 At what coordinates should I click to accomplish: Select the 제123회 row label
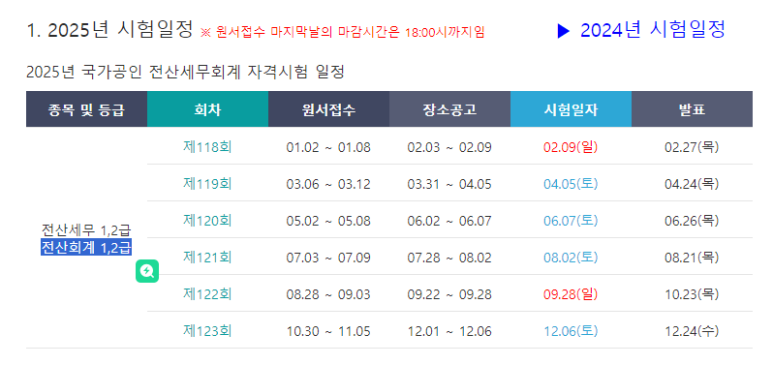pos(208,331)
